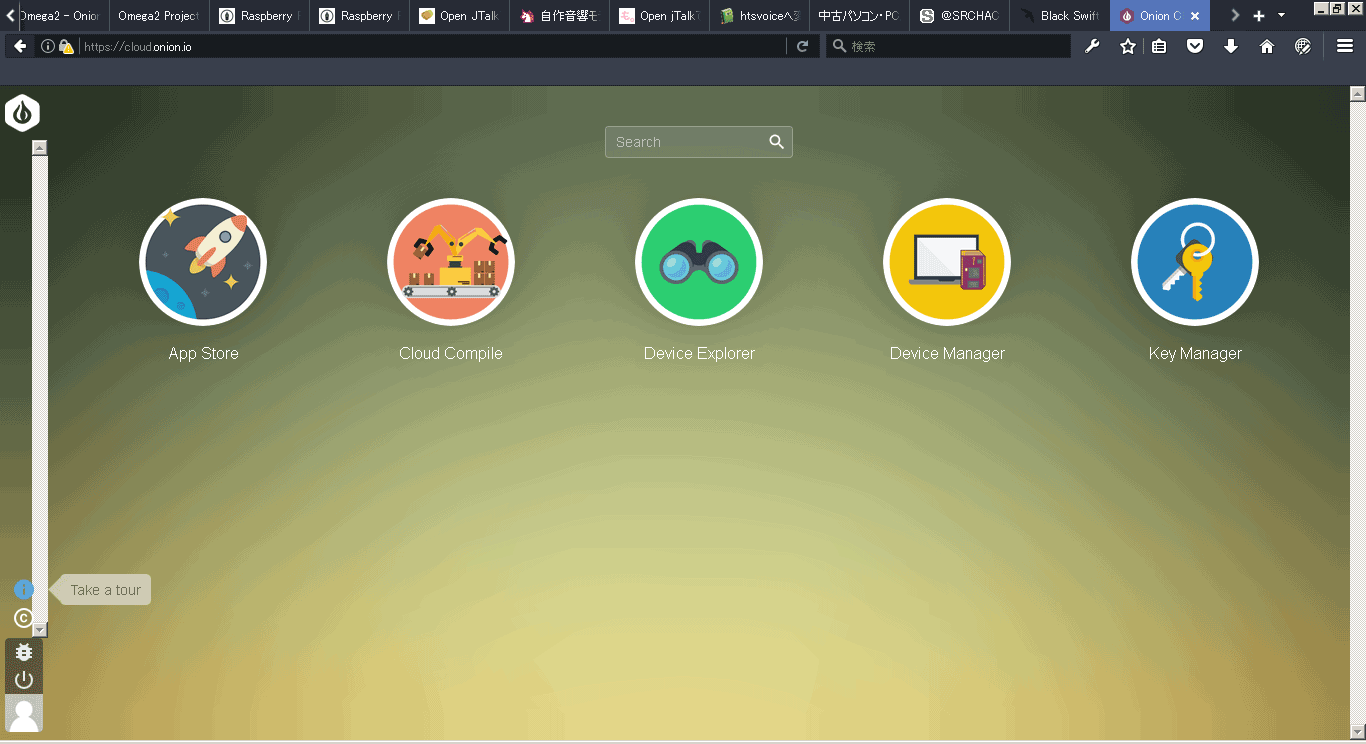Launch Cloud Compile app

point(451,262)
